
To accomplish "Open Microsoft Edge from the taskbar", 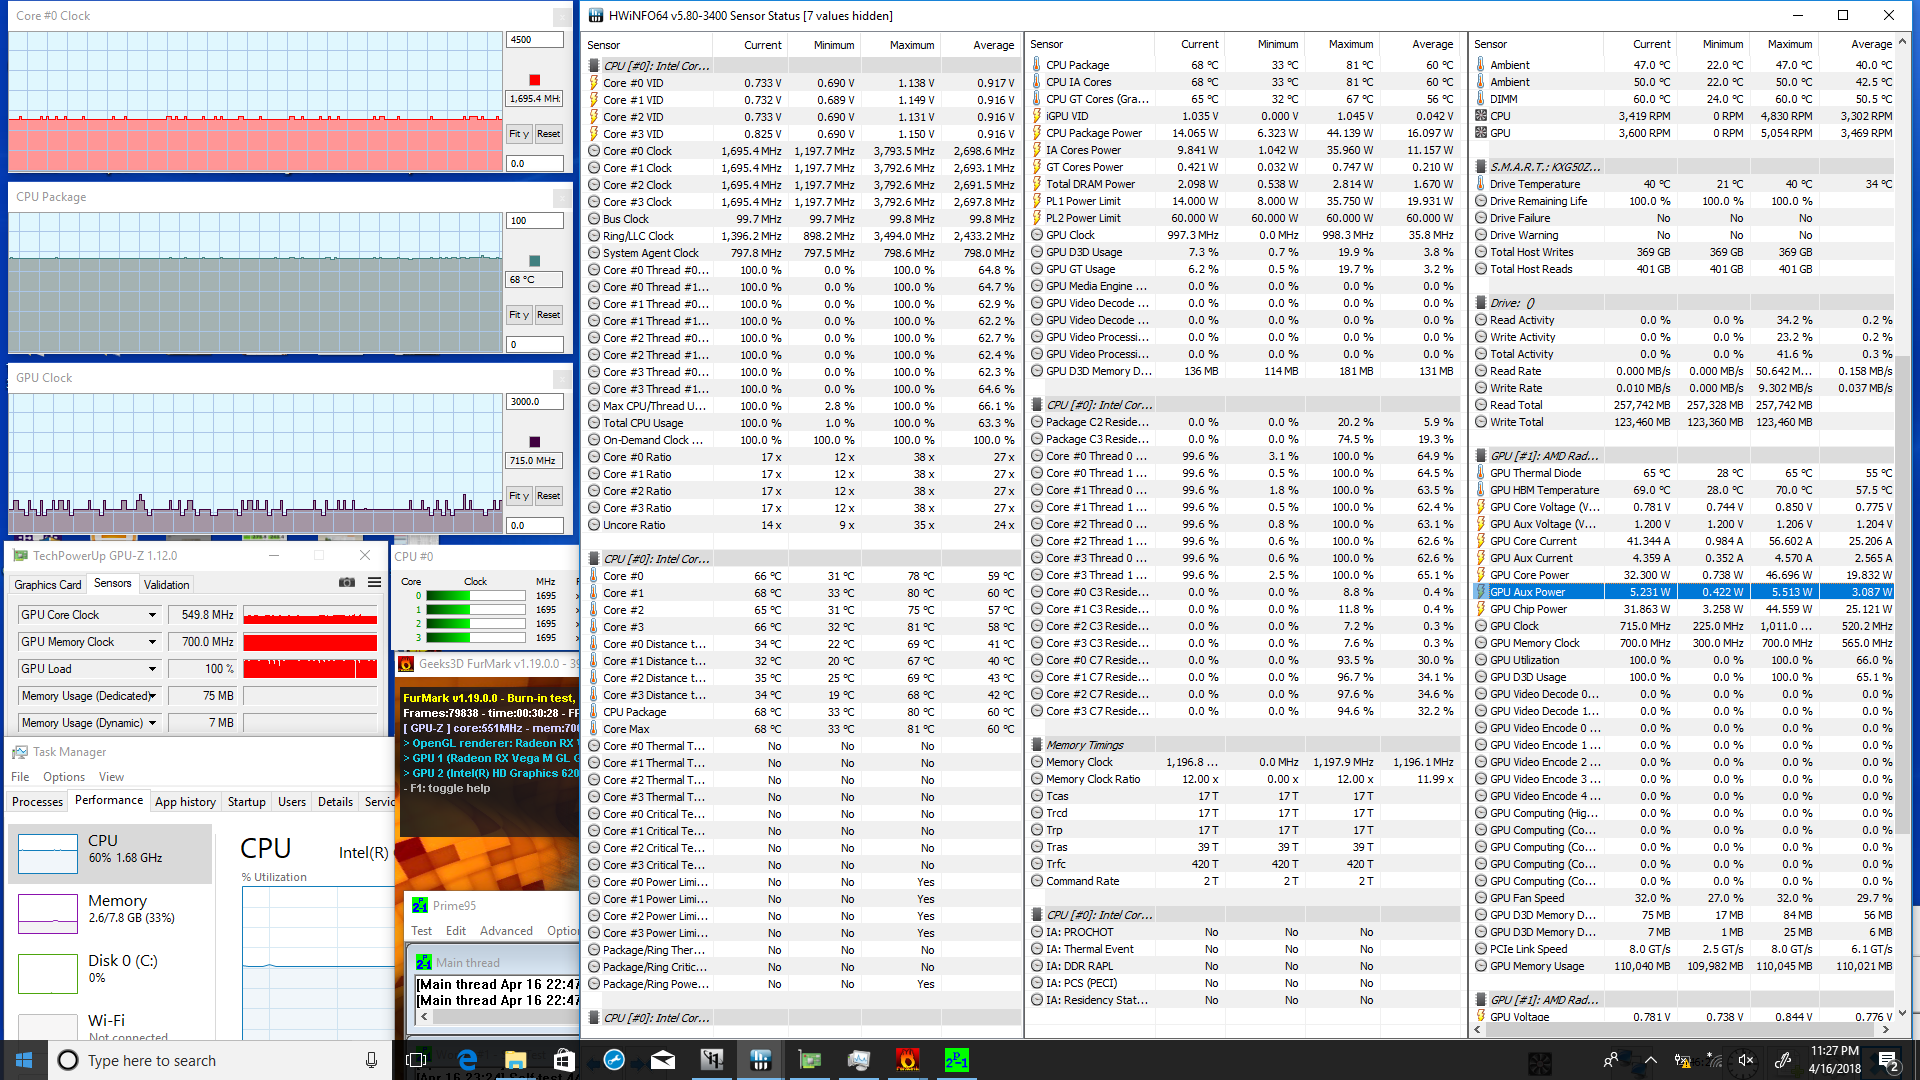I will coord(467,1060).
